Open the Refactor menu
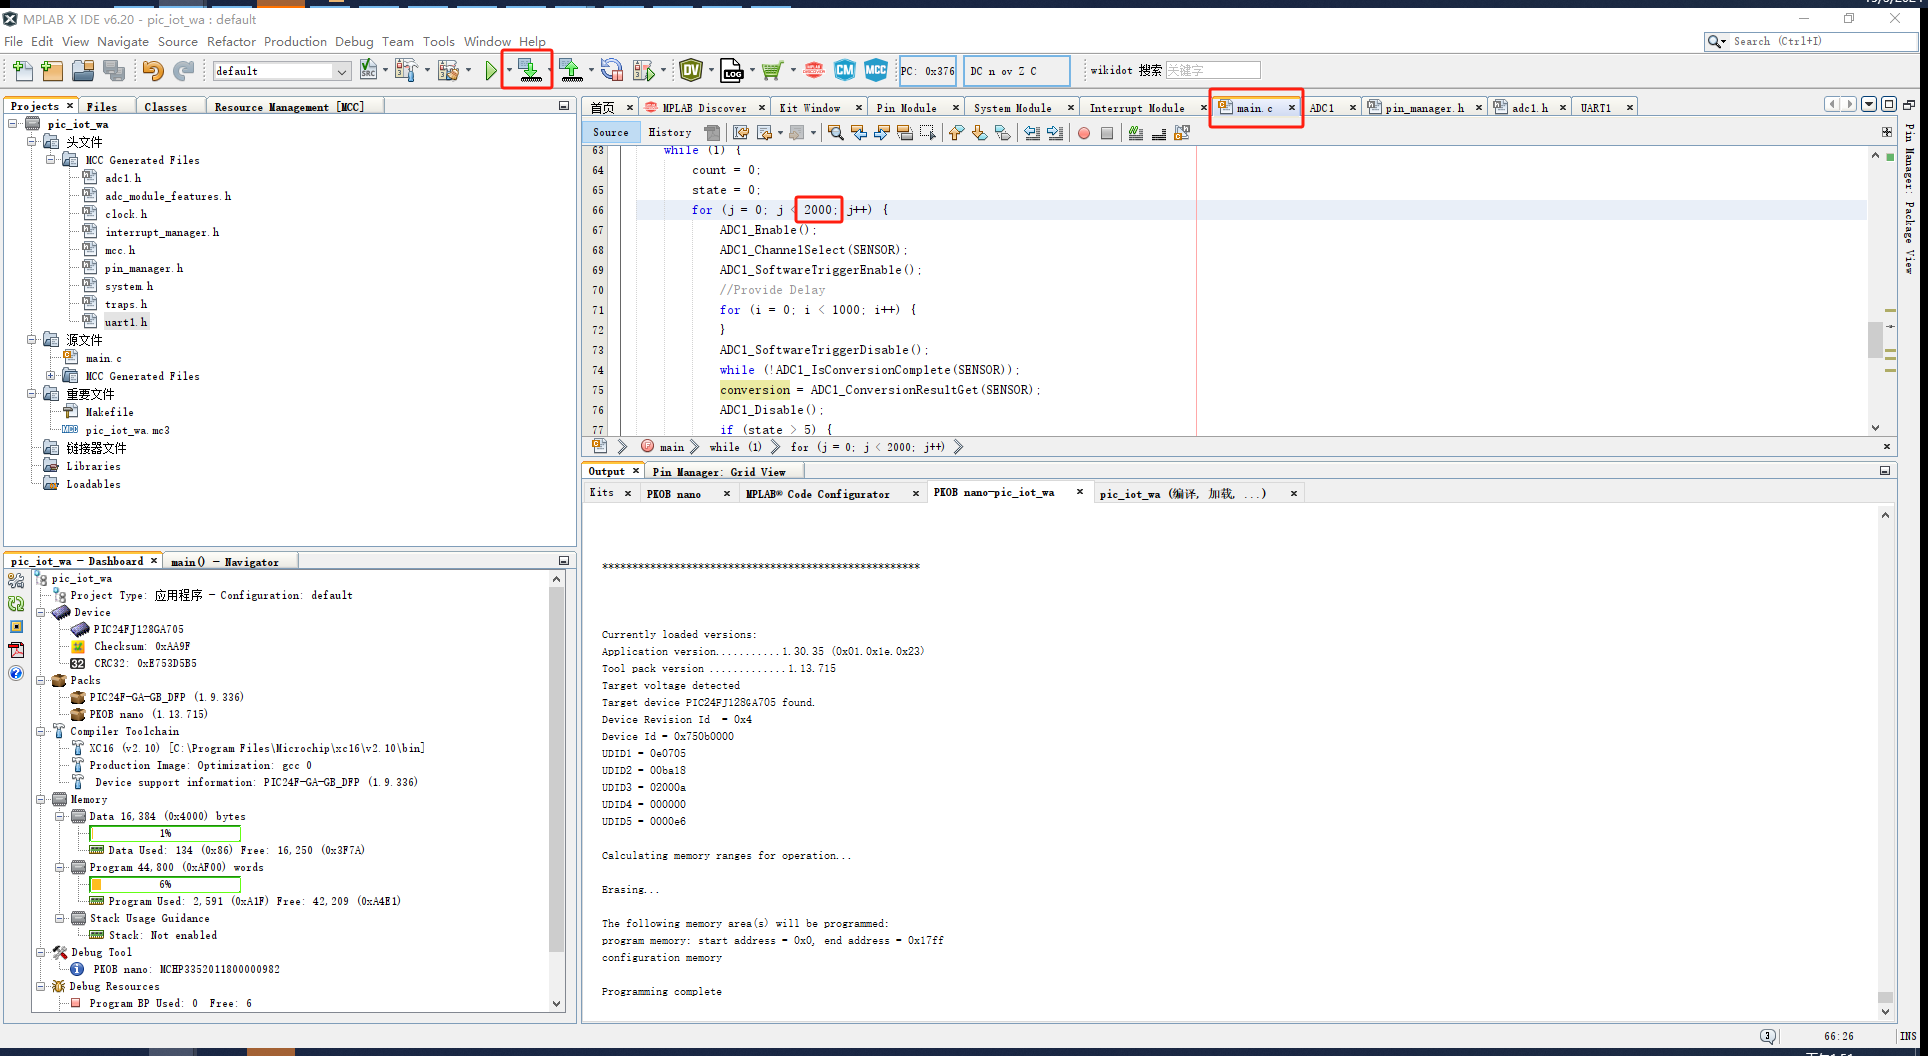The height and width of the screenshot is (1056, 1928). coord(231,41)
